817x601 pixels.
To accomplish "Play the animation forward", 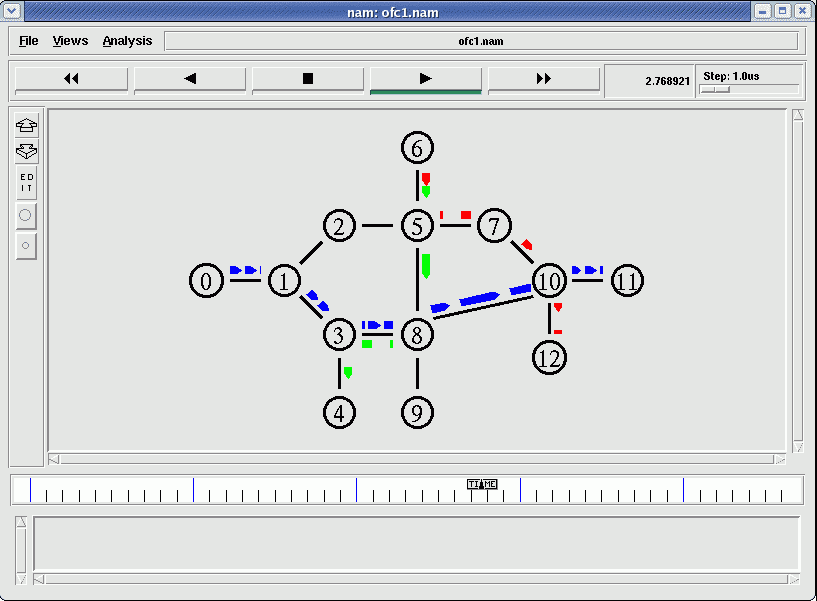I will [426, 79].
